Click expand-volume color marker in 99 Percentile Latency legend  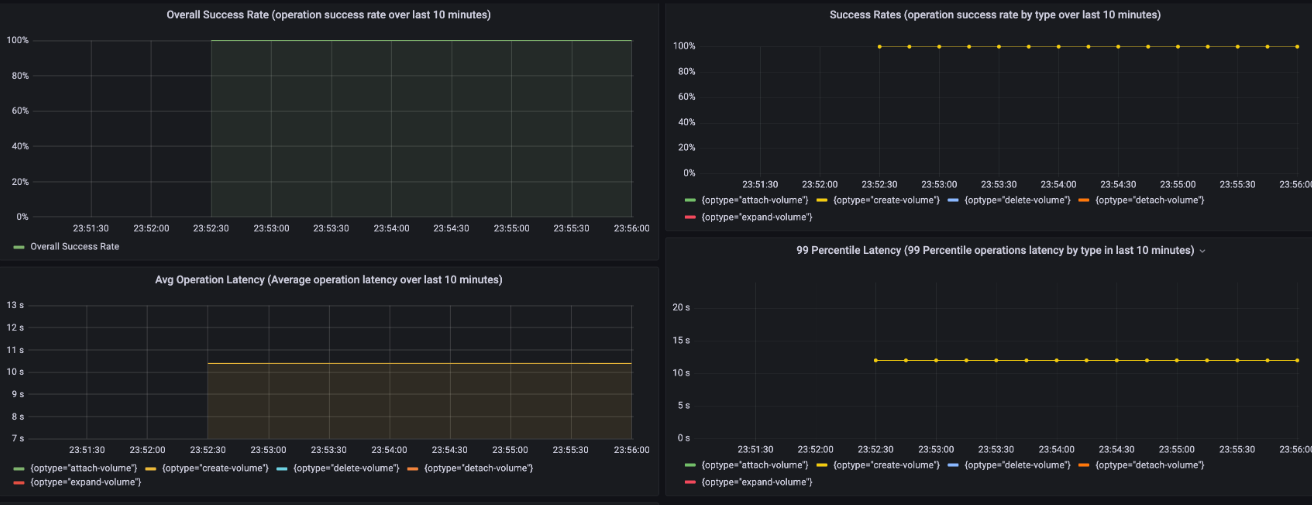coord(688,482)
